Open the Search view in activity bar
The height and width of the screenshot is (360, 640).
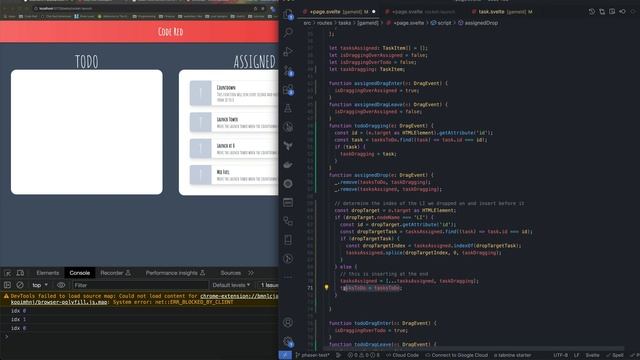click(288, 32)
